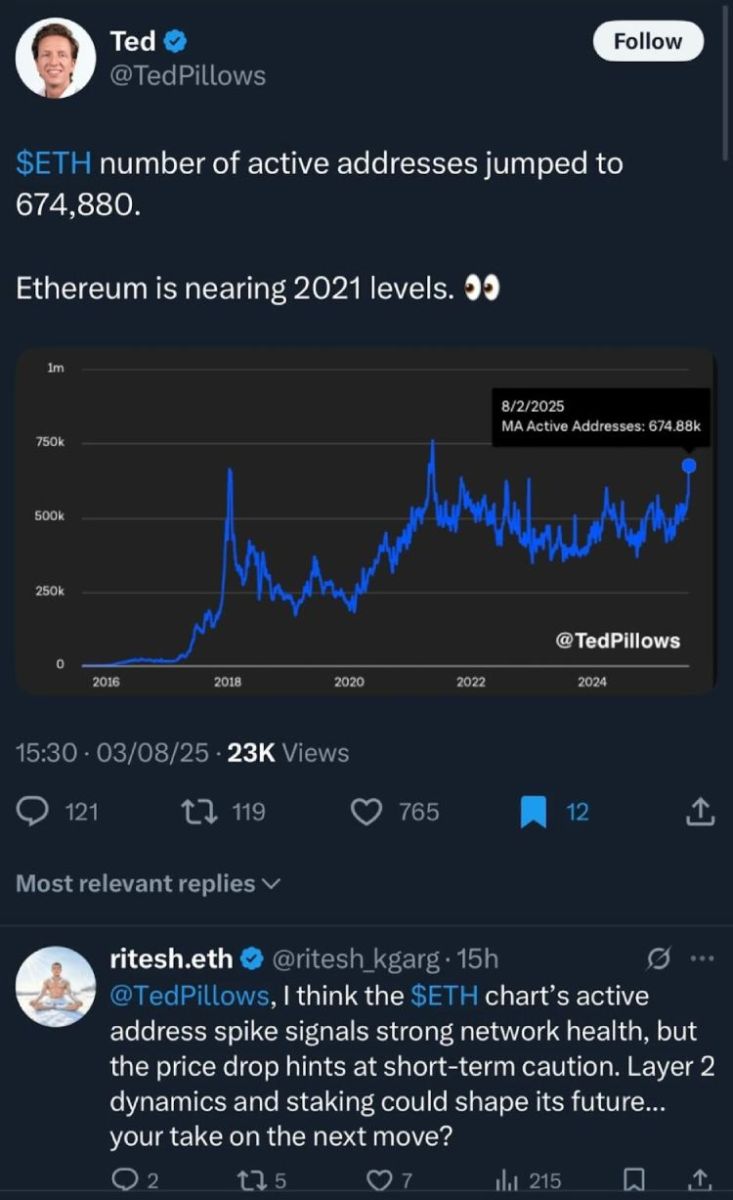733x1200 pixels.
Task: Share Ted's post via upload icon
Action: coord(701,812)
